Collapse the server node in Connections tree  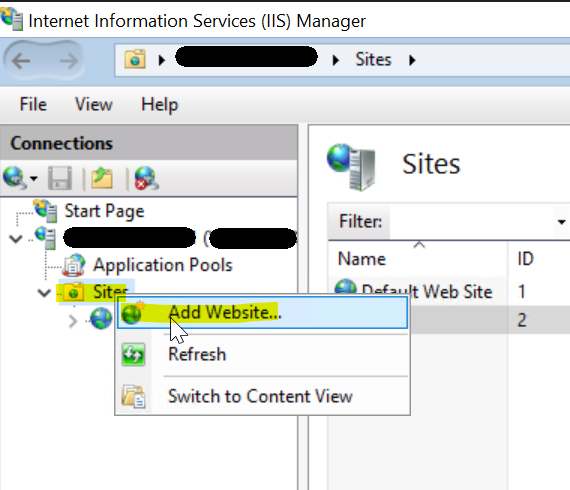(16, 239)
